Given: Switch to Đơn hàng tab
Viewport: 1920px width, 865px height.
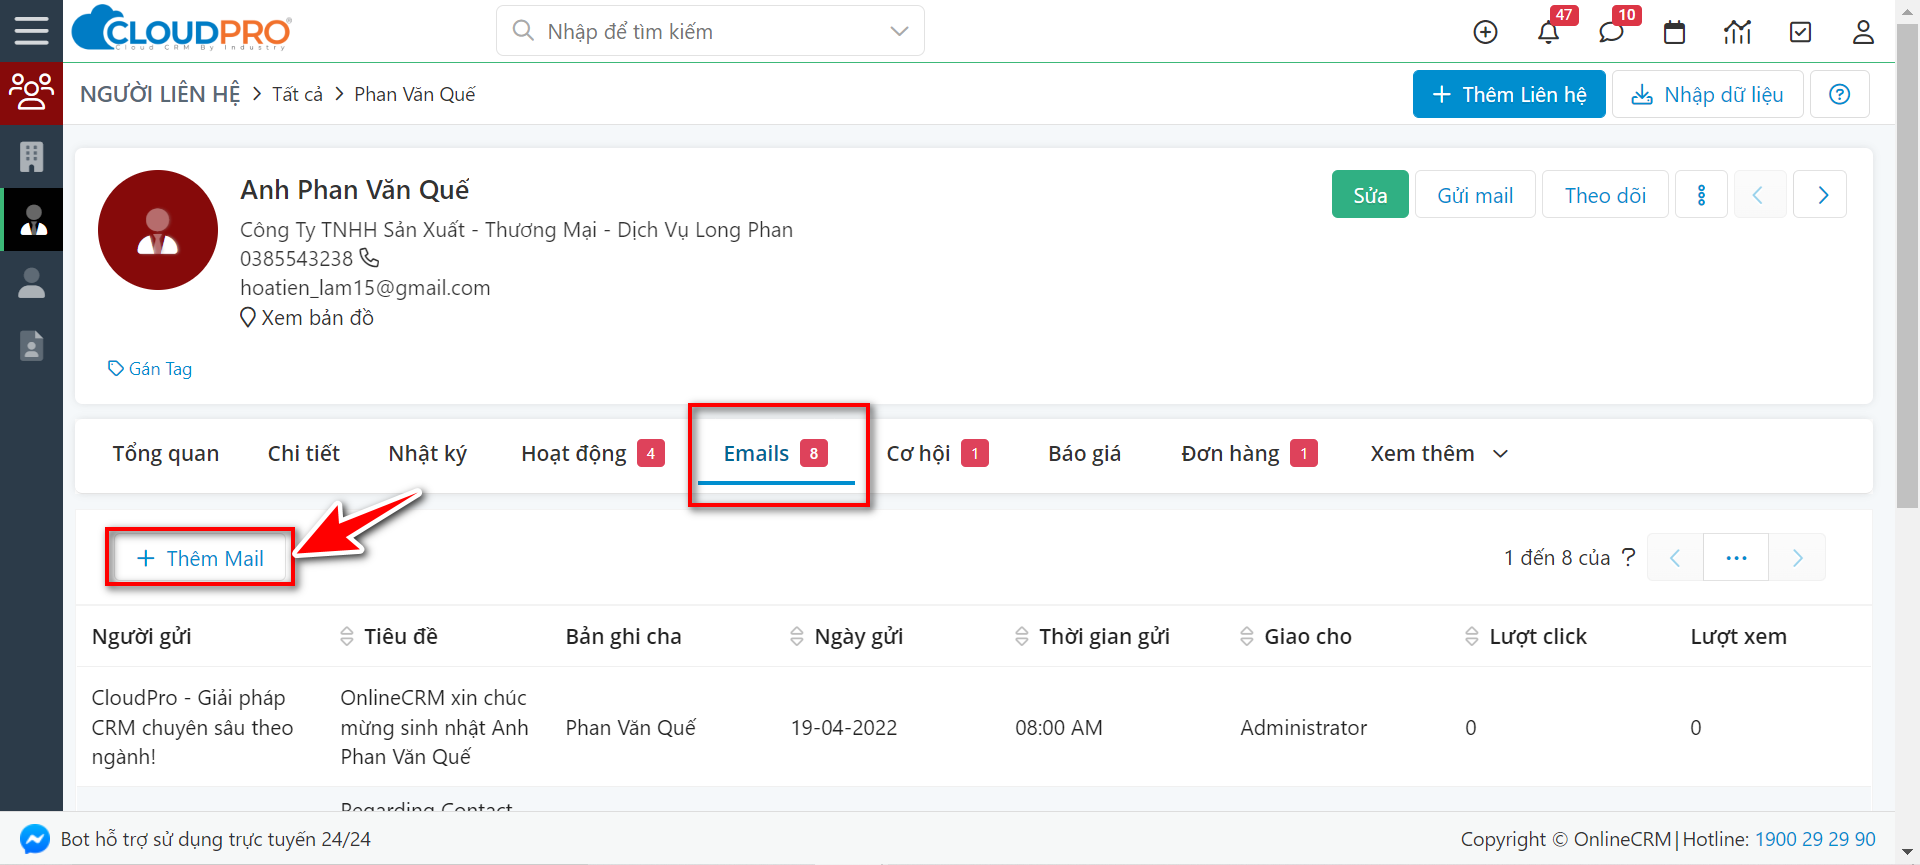Looking at the screenshot, I should pos(1249,454).
